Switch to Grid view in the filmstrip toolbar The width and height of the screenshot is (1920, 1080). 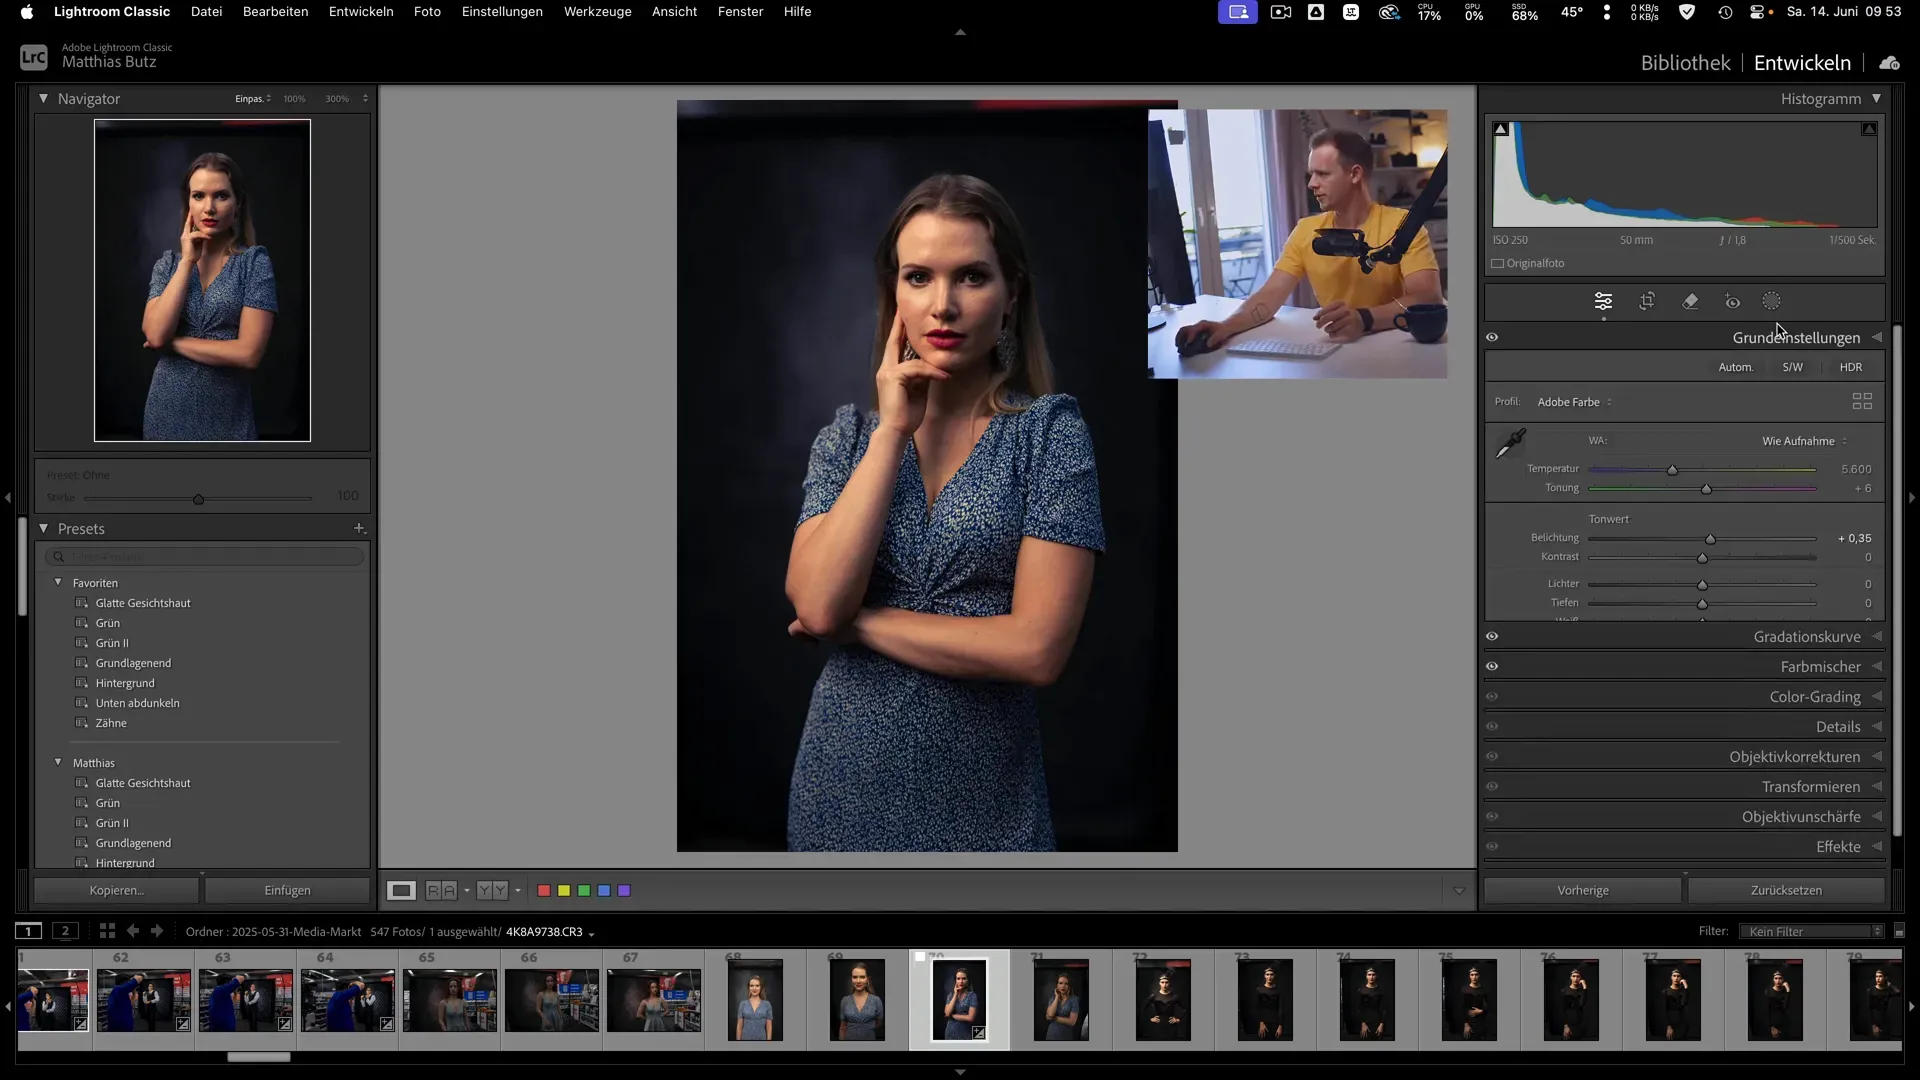106,931
